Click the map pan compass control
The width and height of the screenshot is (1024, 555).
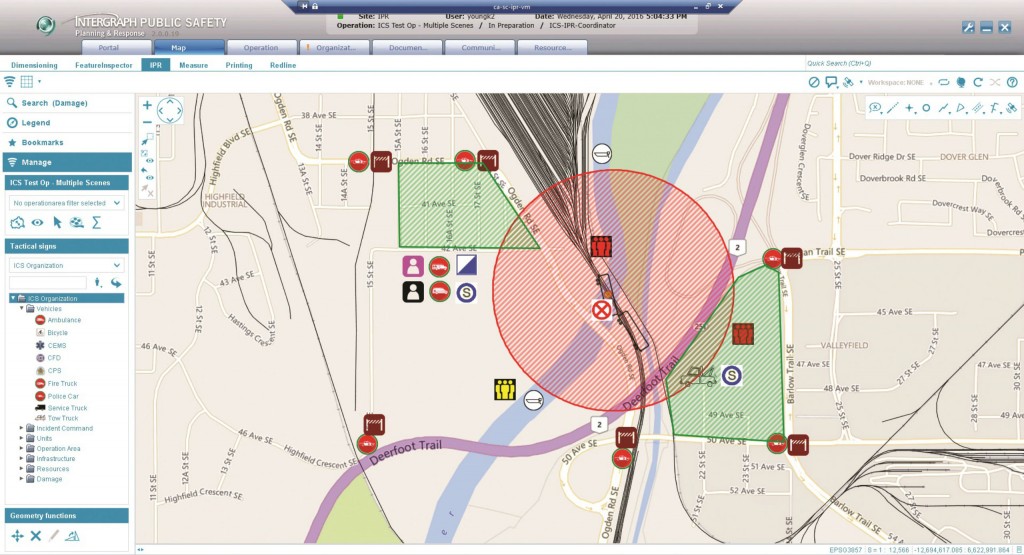point(170,110)
